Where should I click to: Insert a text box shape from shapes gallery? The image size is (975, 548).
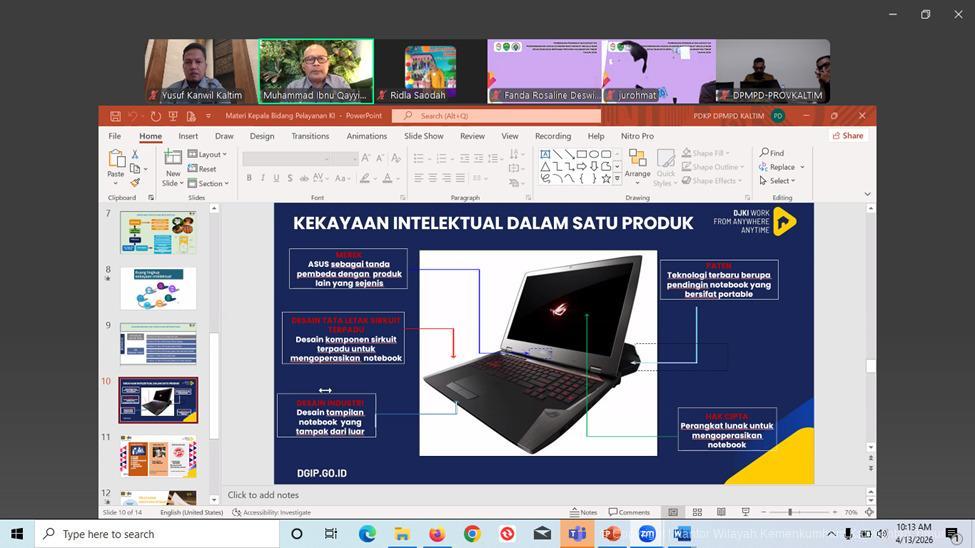coord(545,154)
